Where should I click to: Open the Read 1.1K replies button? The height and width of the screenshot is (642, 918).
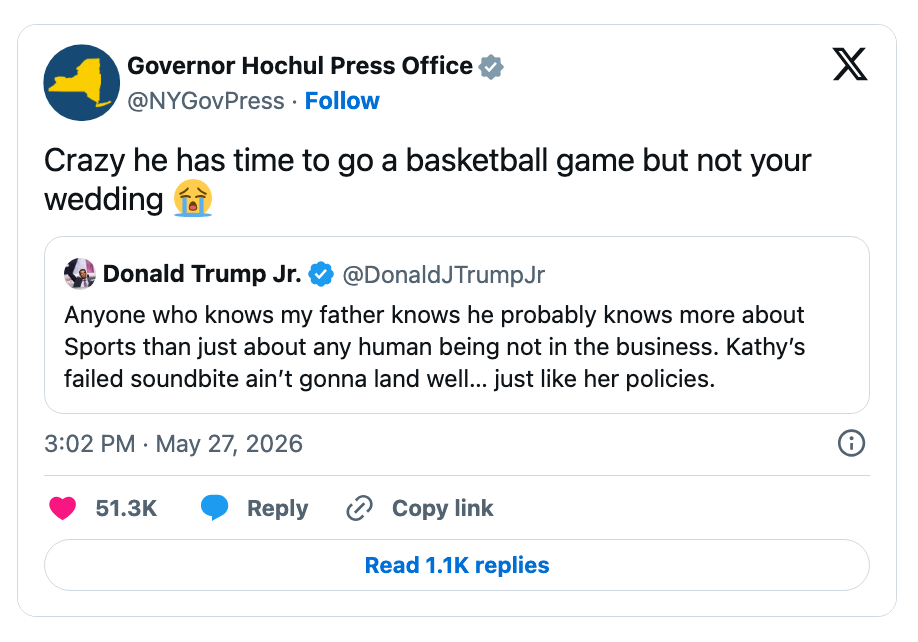(457, 565)
